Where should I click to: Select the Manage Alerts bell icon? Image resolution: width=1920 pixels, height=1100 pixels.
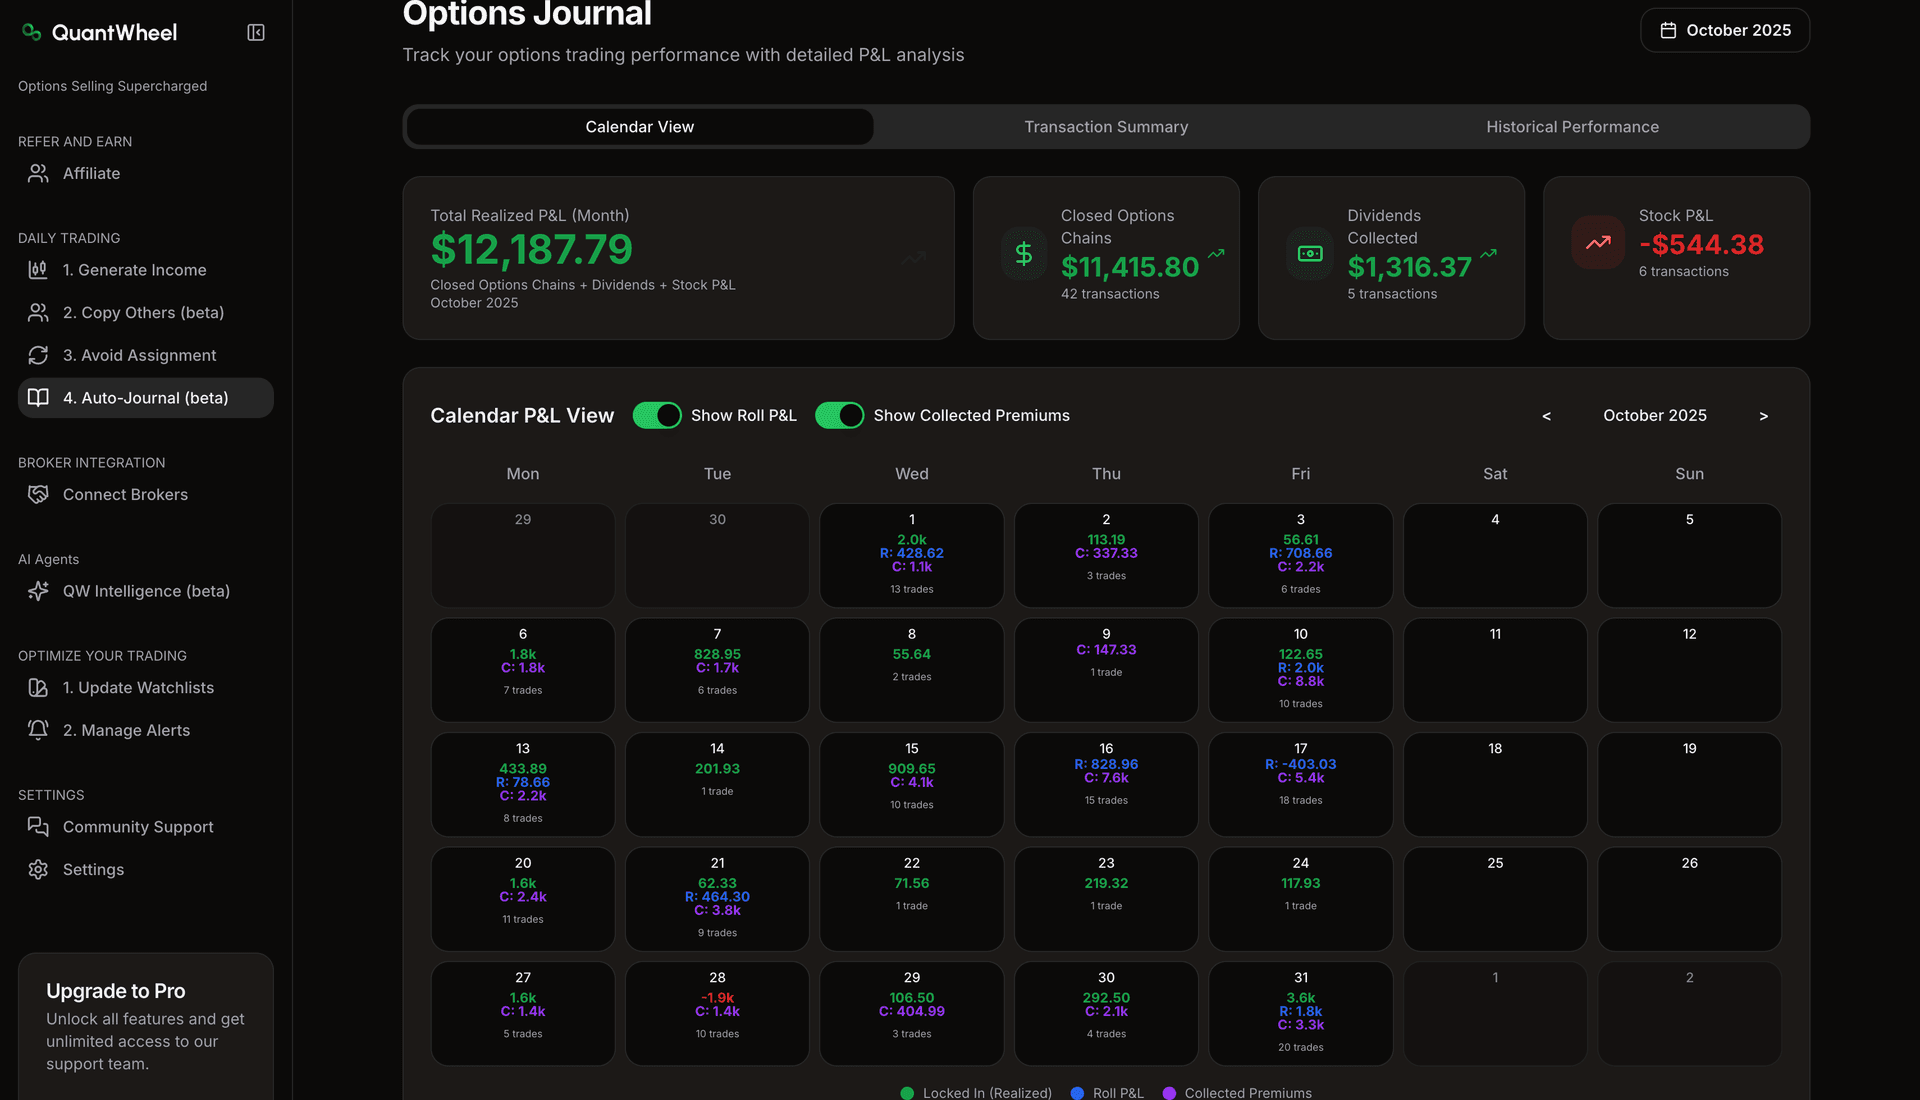38,730
